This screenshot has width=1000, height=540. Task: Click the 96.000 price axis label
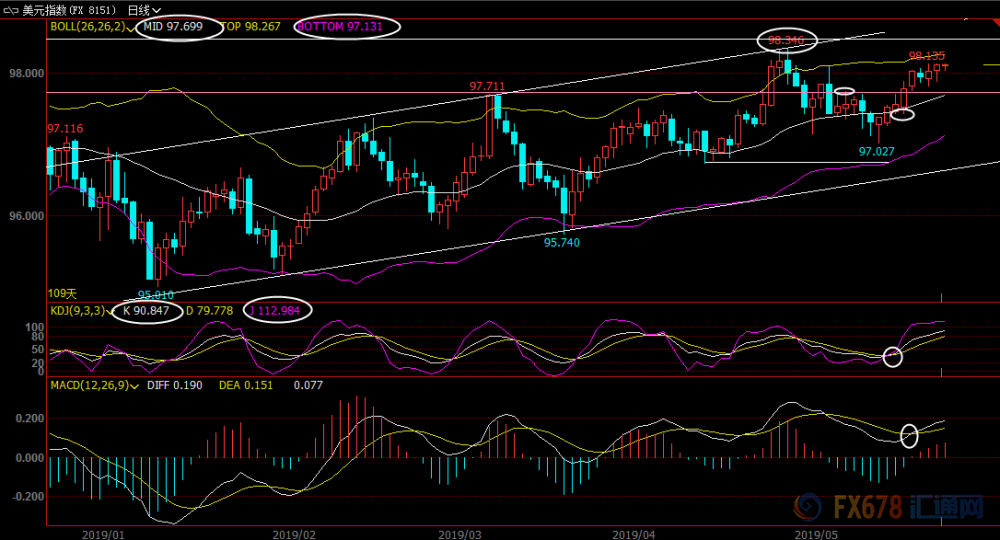pos(27,217)
